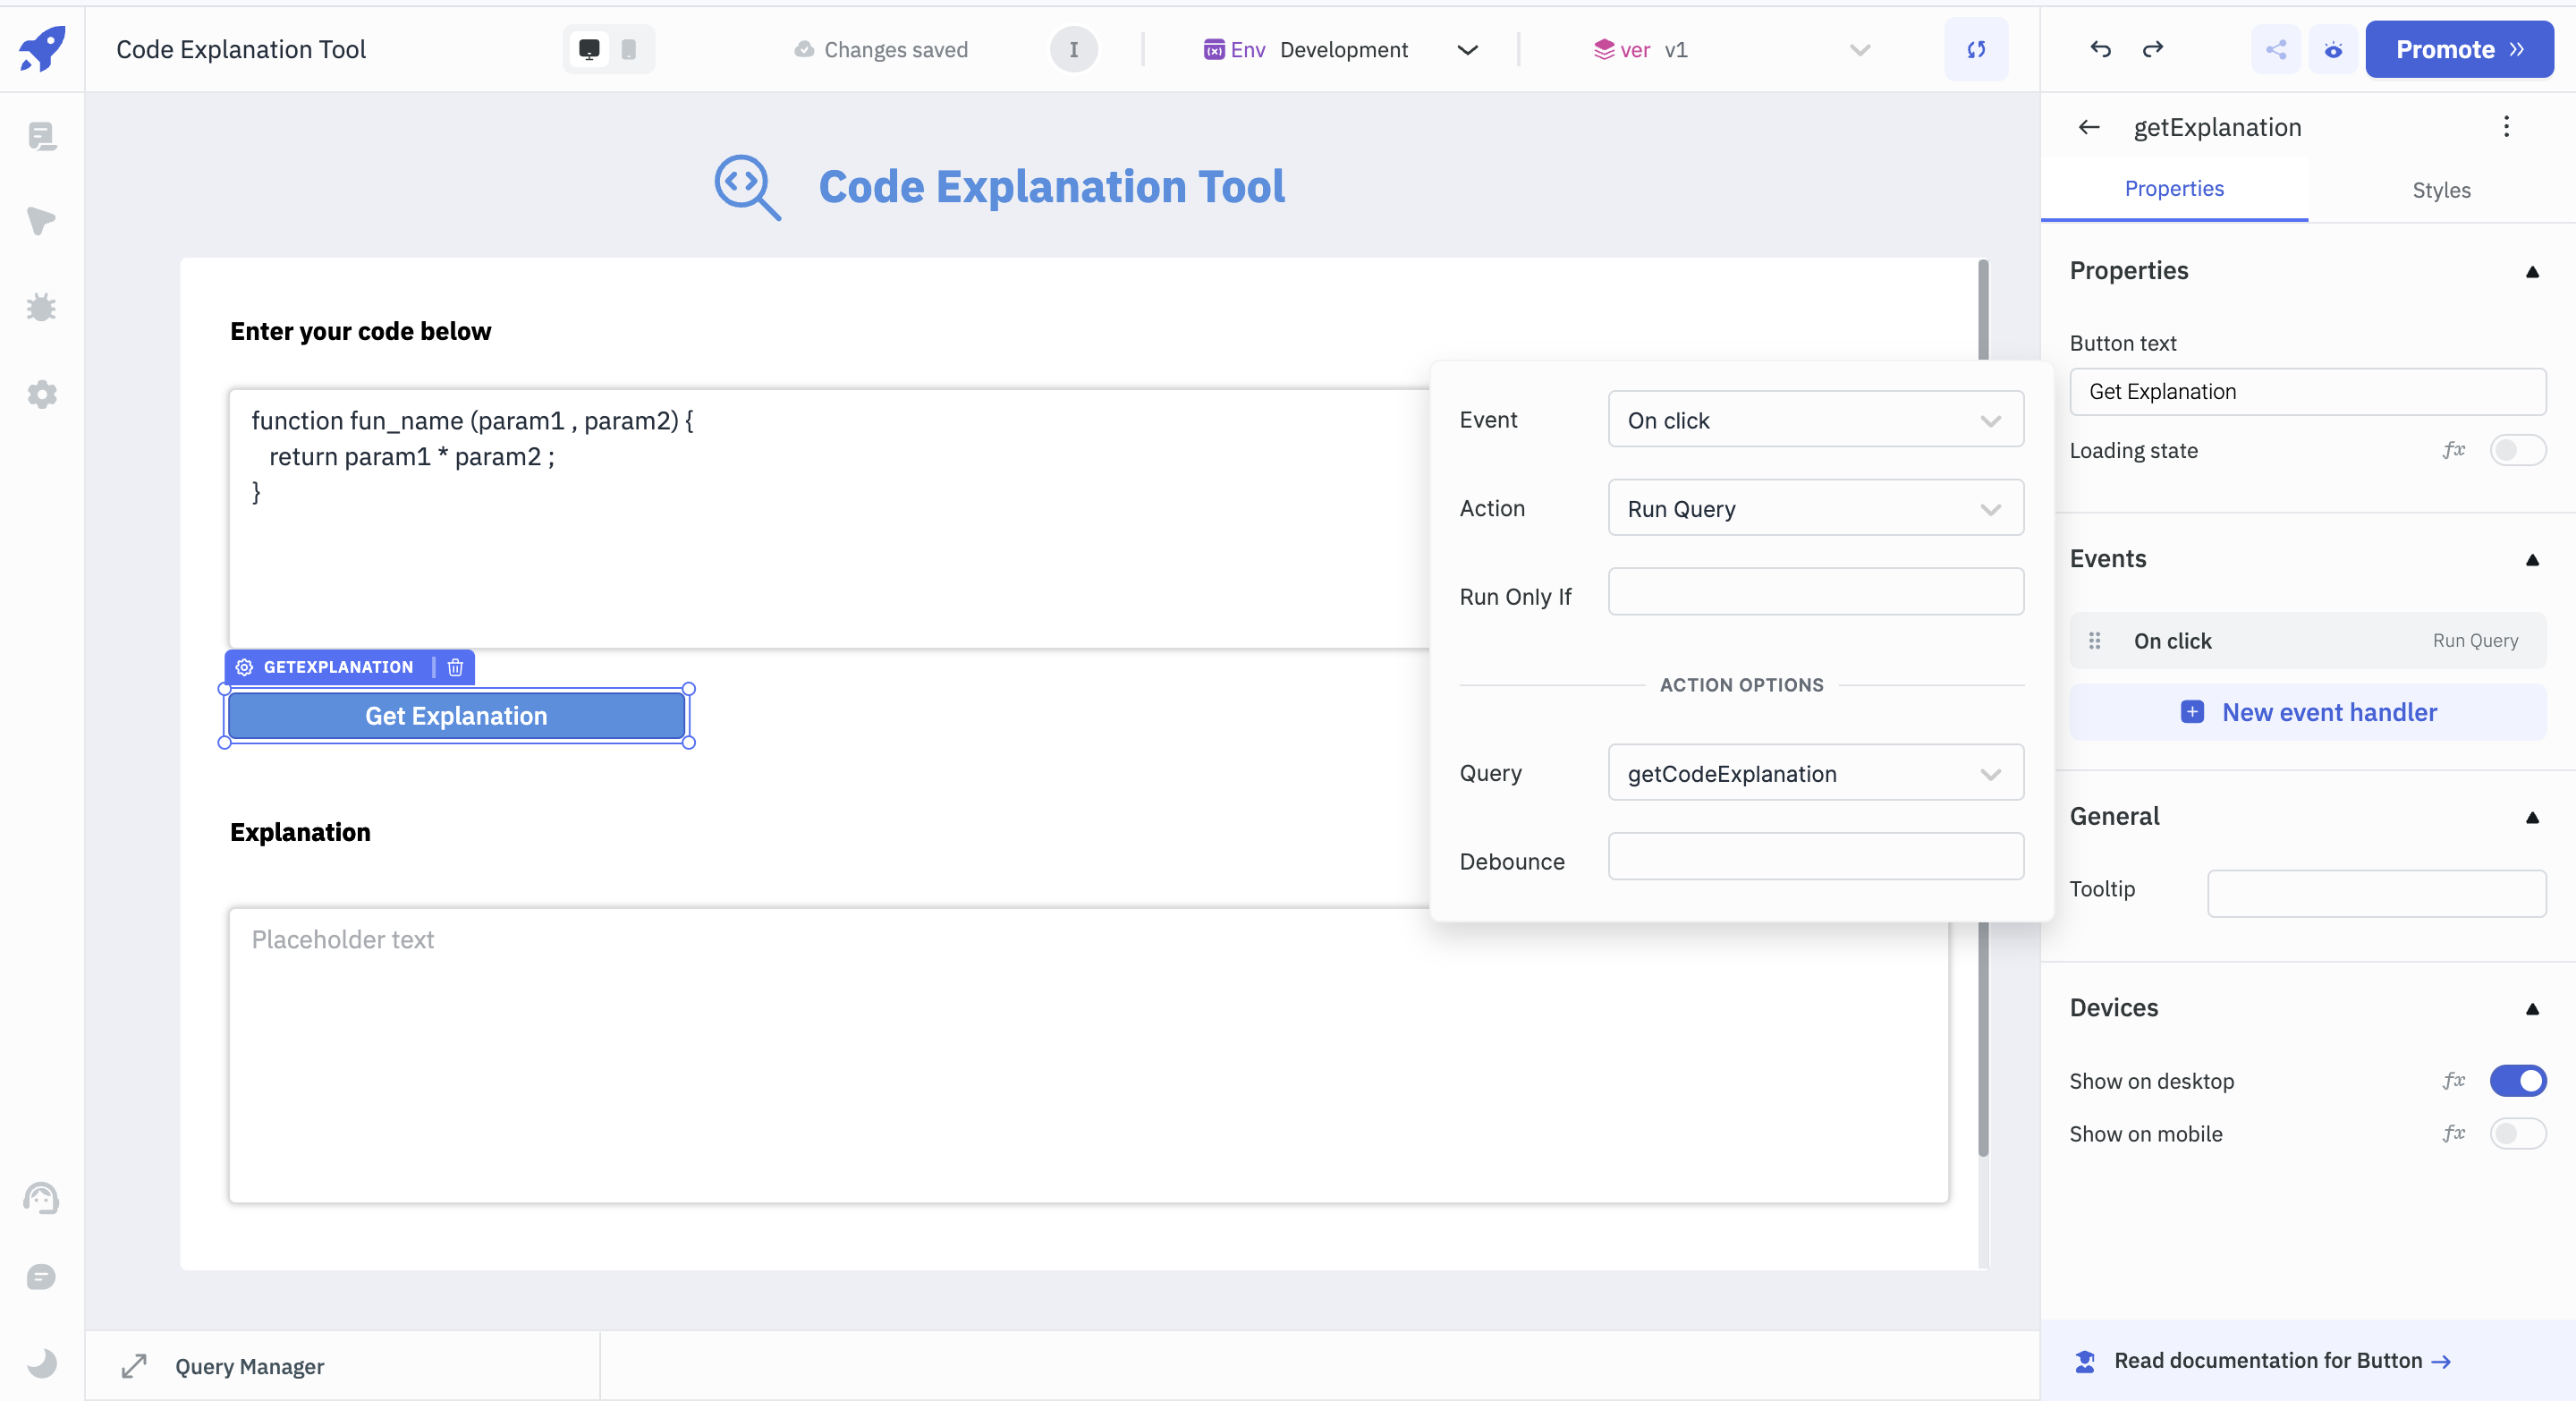
Task: Switch to the Styles tab
Action: click(x=2440, y=190)
